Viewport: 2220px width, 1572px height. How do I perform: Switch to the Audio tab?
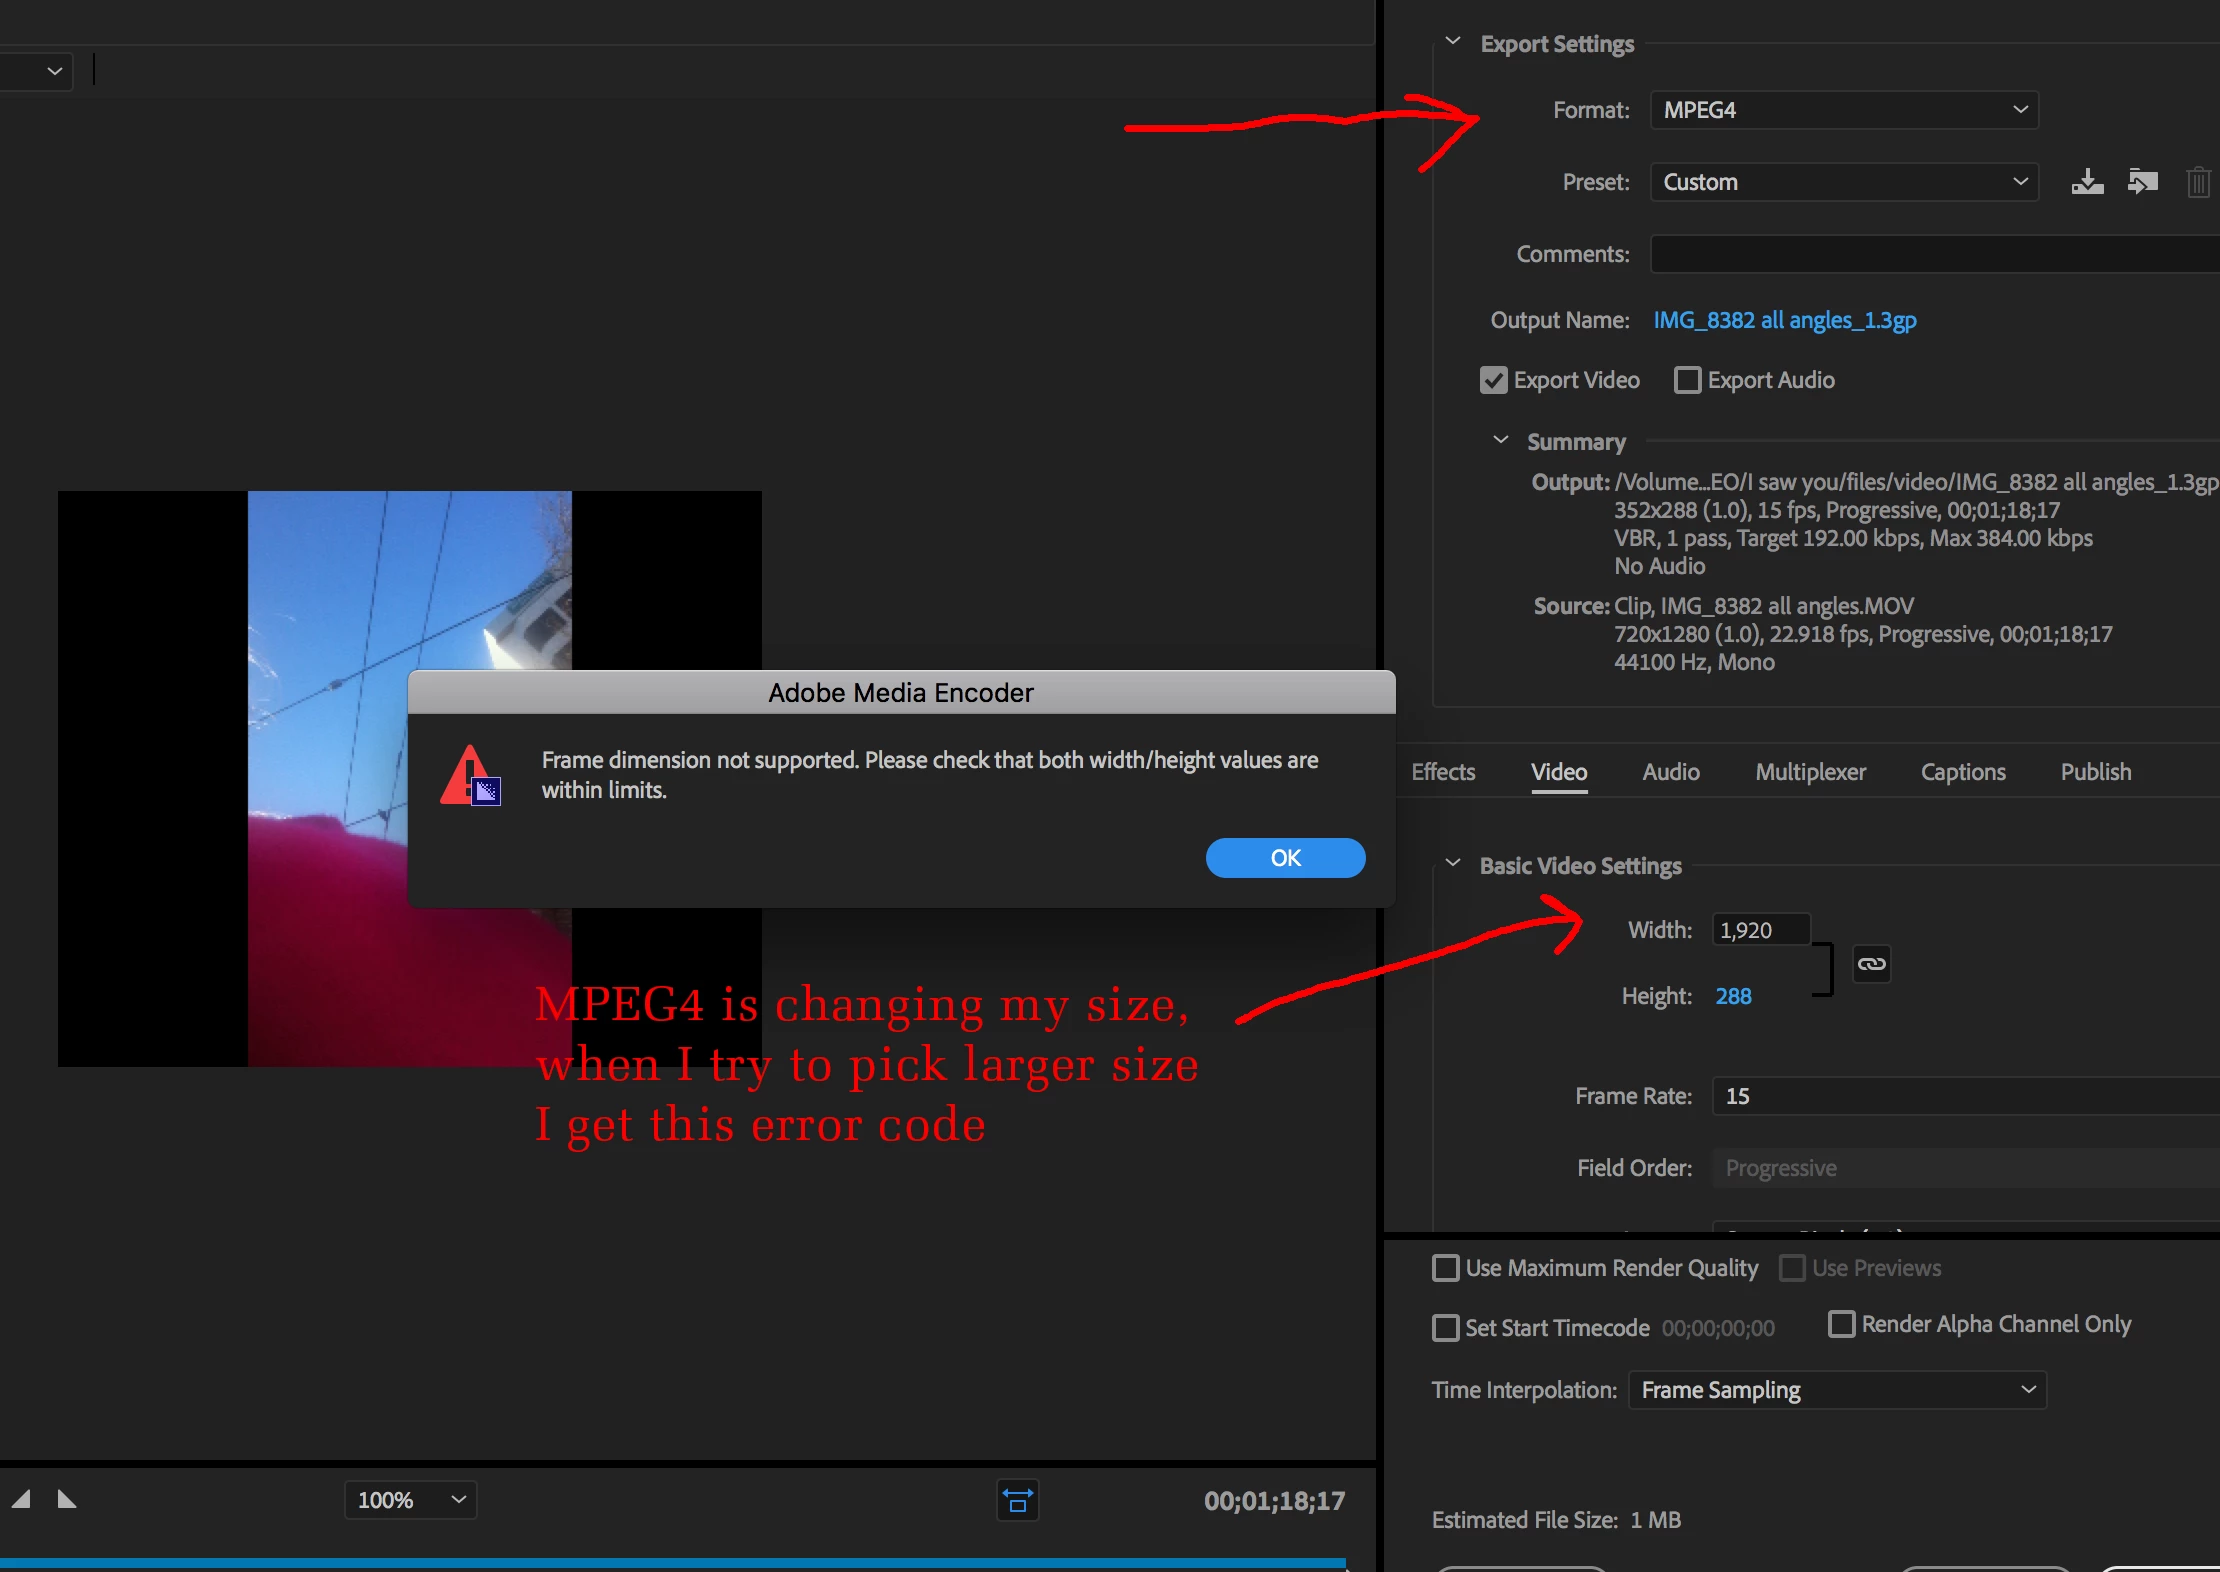coord(1670,772)
